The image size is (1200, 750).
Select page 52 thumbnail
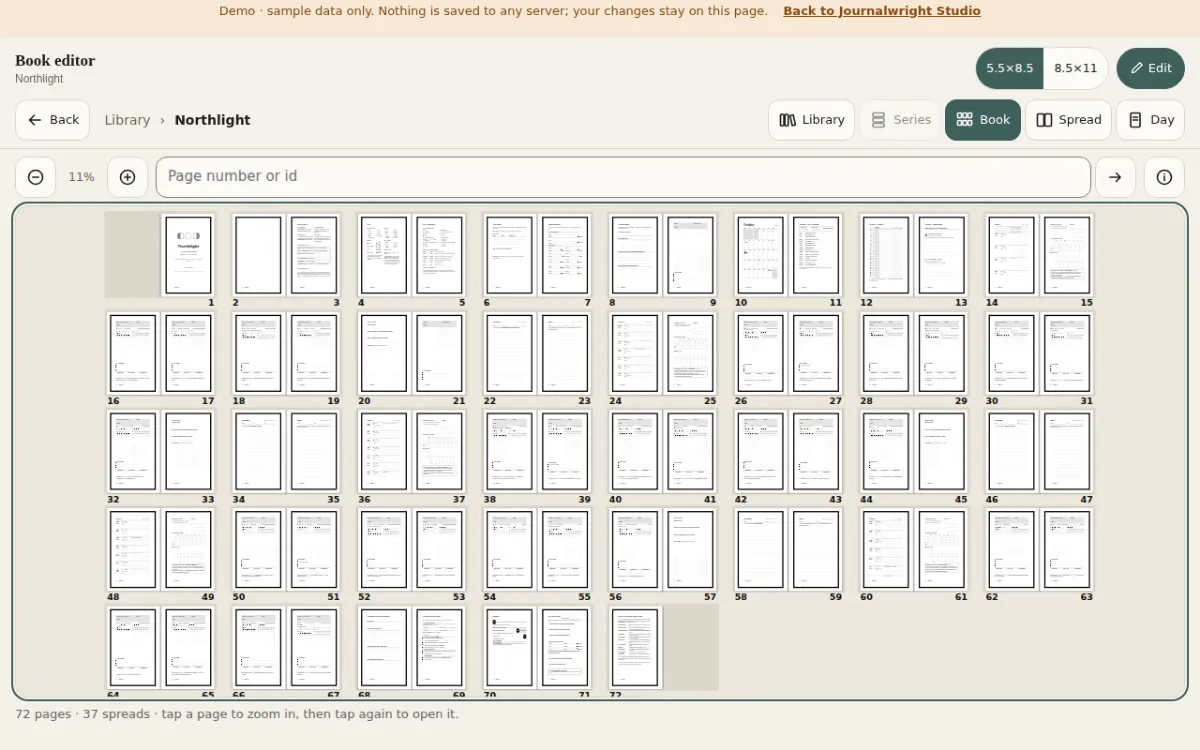point(384,549)
